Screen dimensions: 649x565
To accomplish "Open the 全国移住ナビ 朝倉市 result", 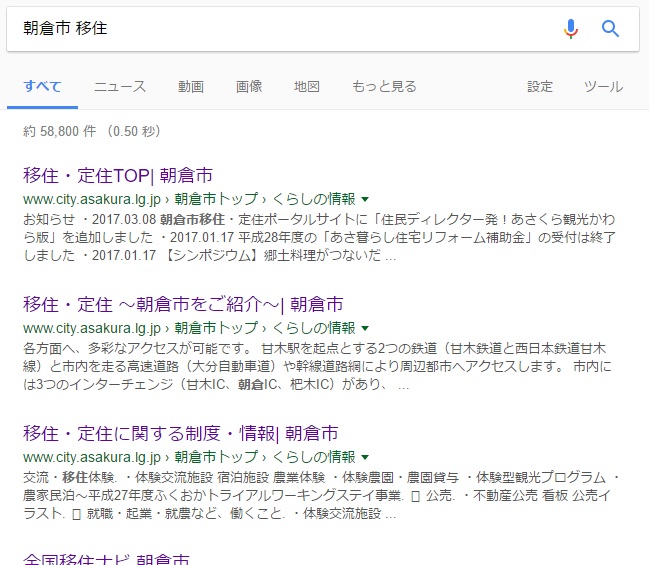I will tap(106, 559).
